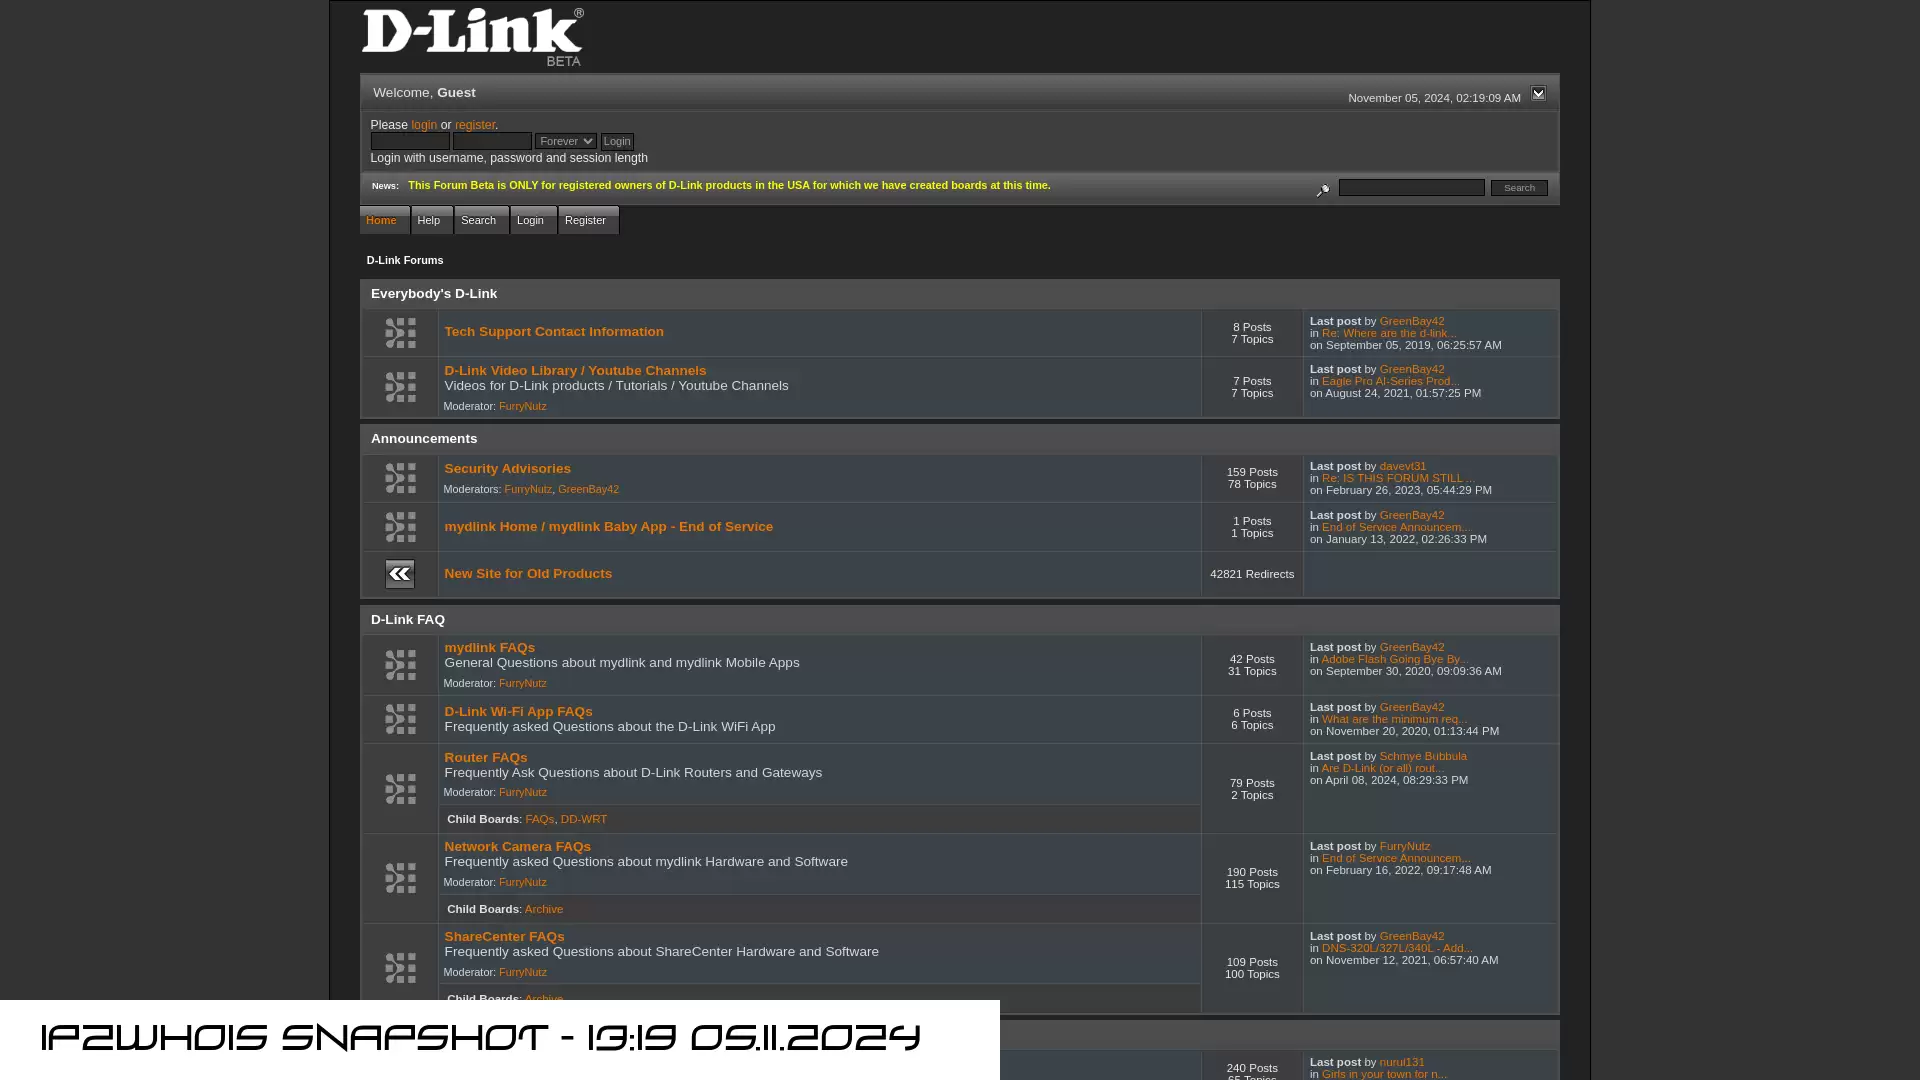View moderator FurryNutz under Video Library
The width and height of the screenshot is (1920, 1080).
click(522, 406)
